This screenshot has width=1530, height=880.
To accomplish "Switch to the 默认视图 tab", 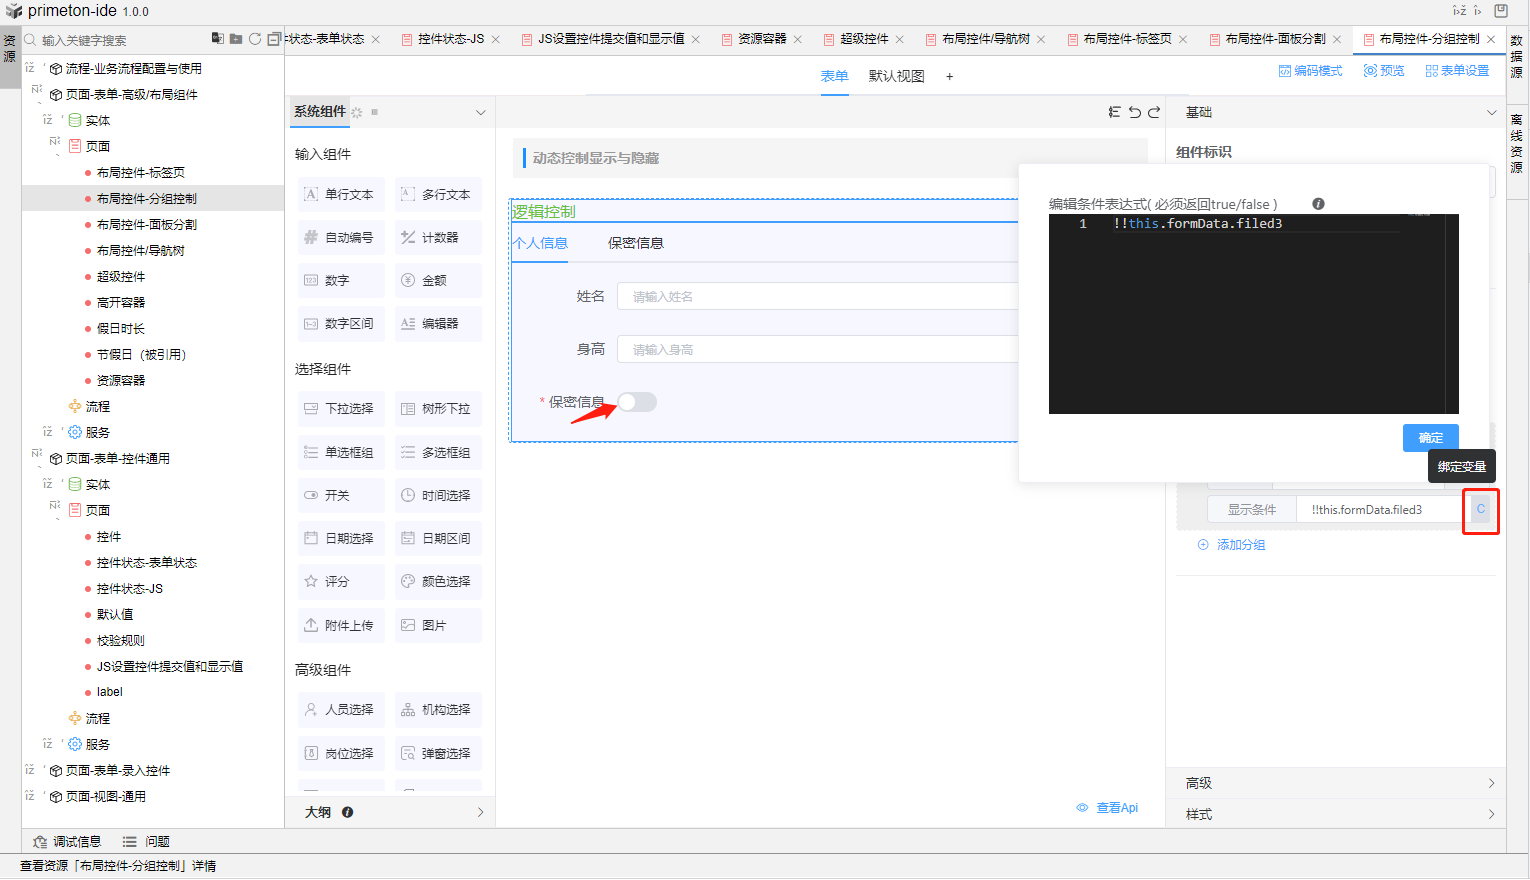I will pos(896,76).
